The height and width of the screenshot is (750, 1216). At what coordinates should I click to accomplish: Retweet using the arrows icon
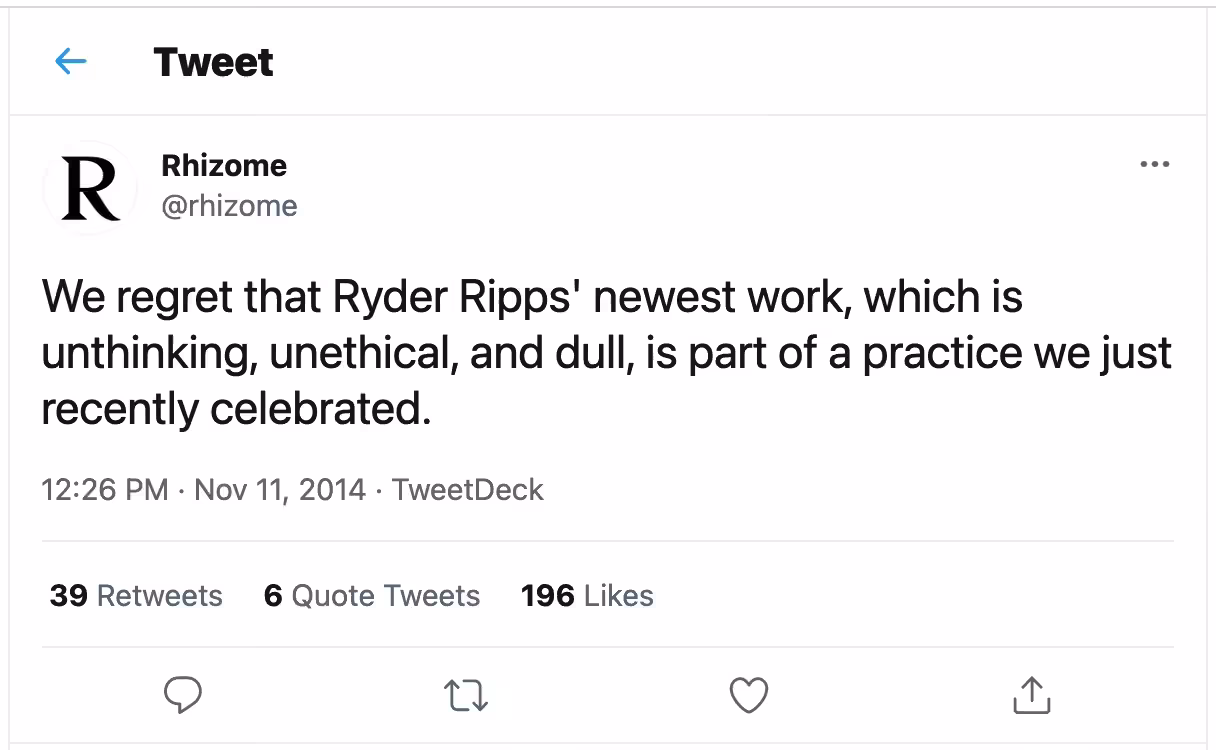tap(466, 695)
